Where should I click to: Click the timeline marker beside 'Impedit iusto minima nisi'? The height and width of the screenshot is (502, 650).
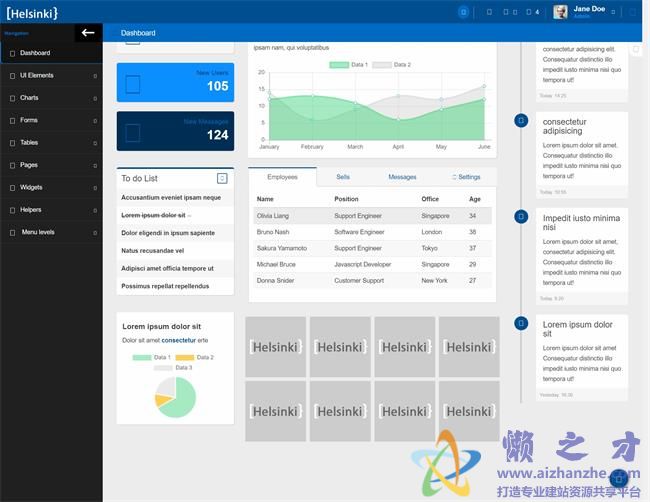click(521, 216)
